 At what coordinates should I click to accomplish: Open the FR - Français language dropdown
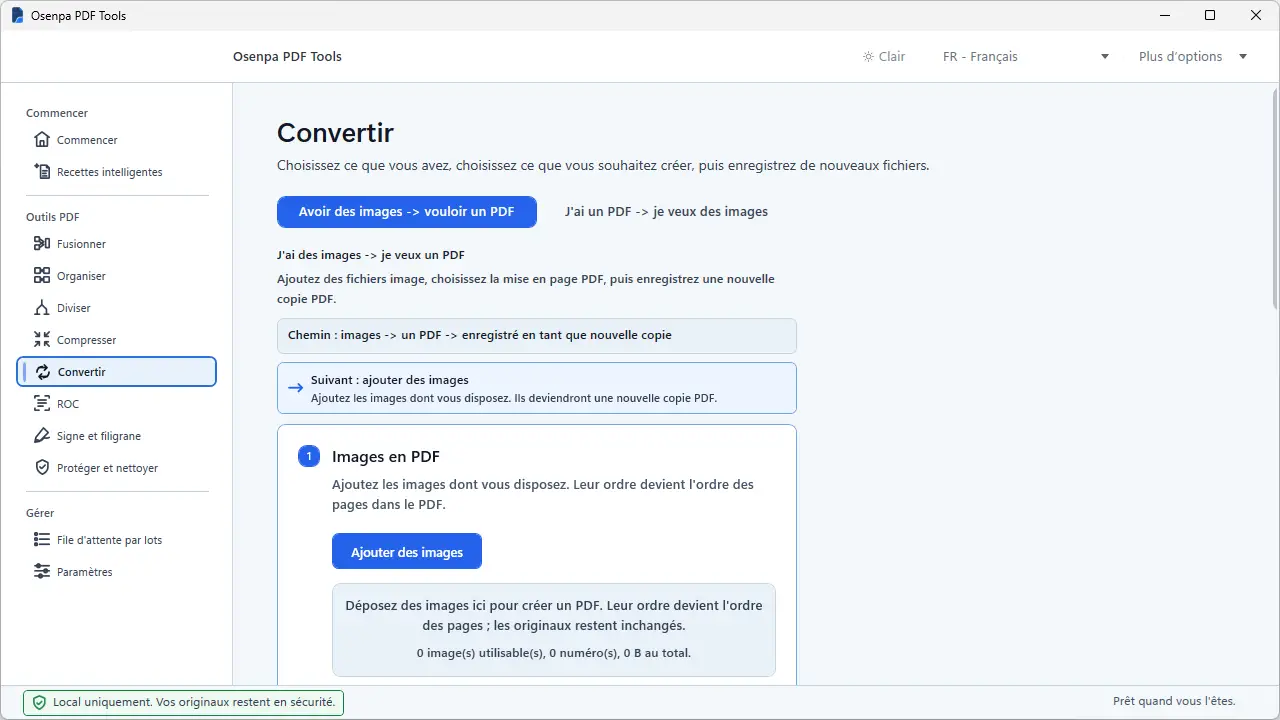tap(1025, 57)
